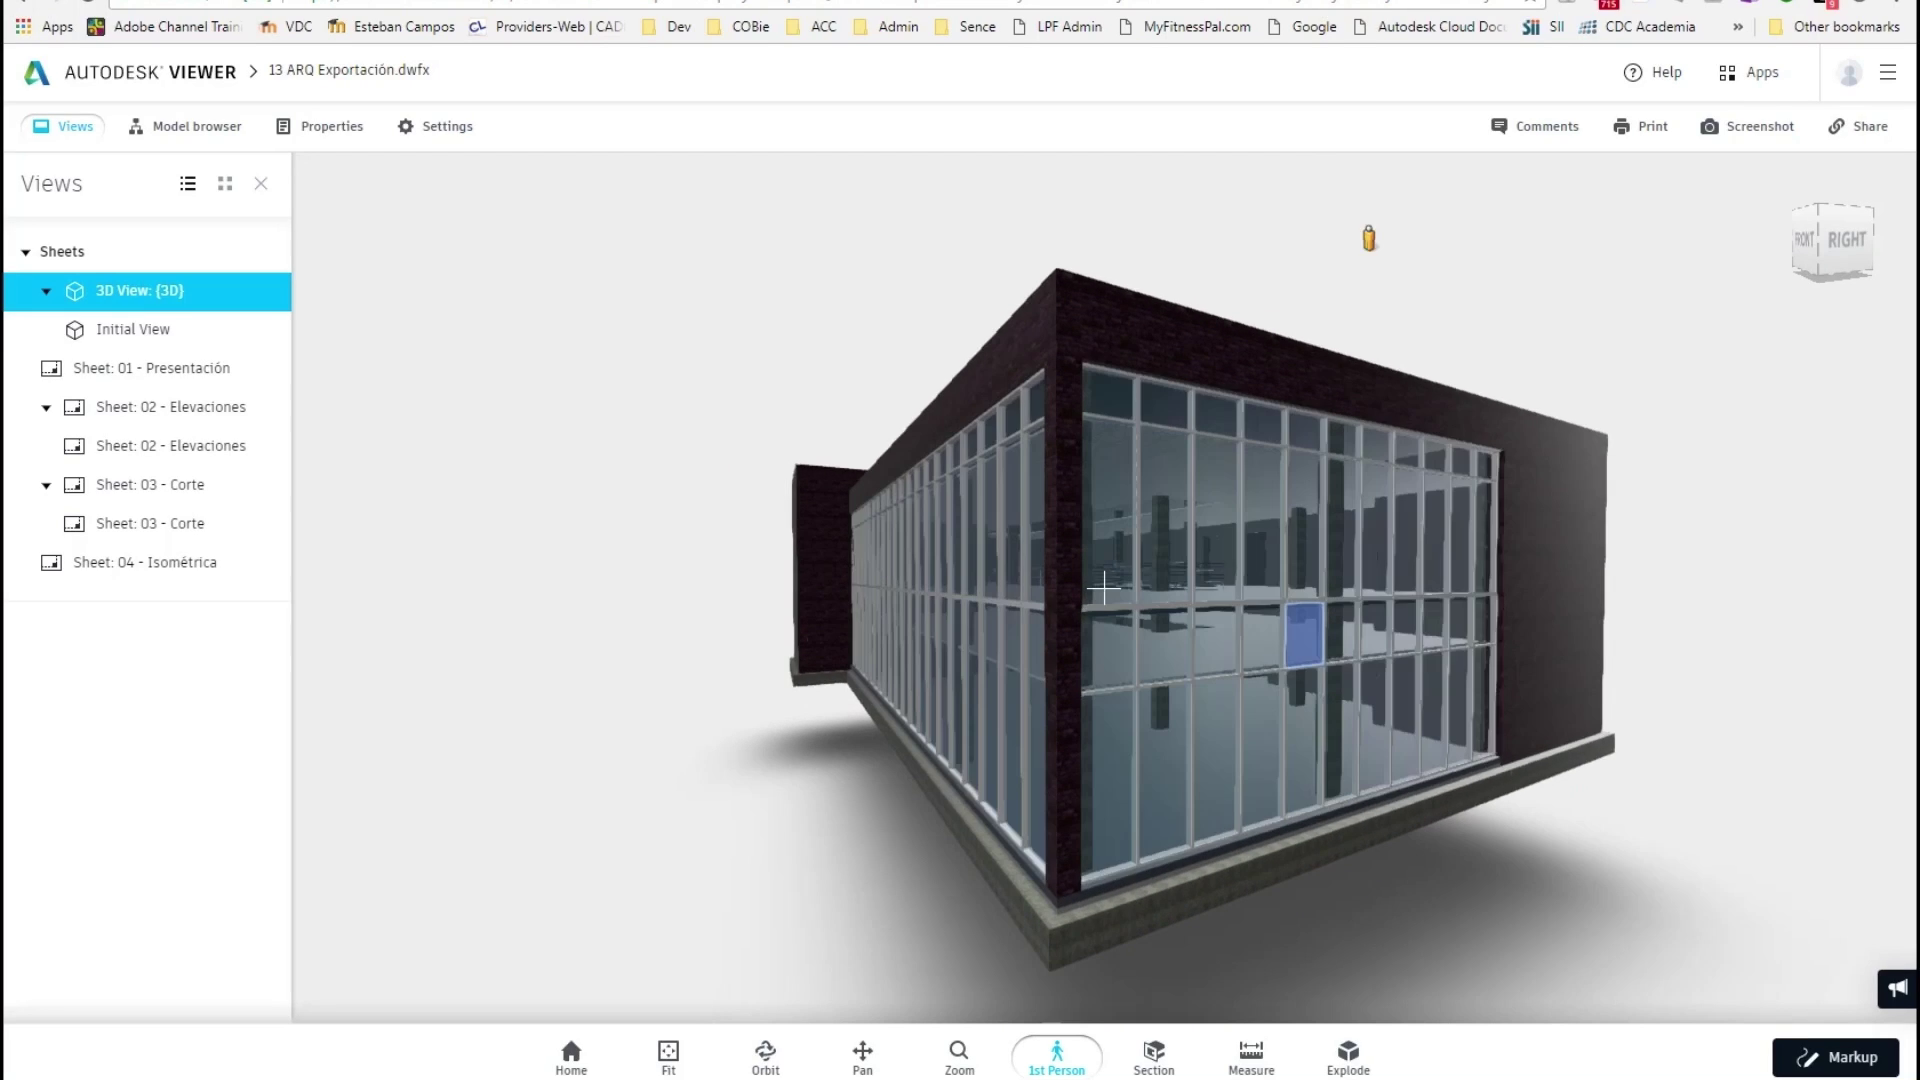Viewport: 1920px width, 1080px height.
Task: Collapse the Sheets tree section
Action: (26, 252)
